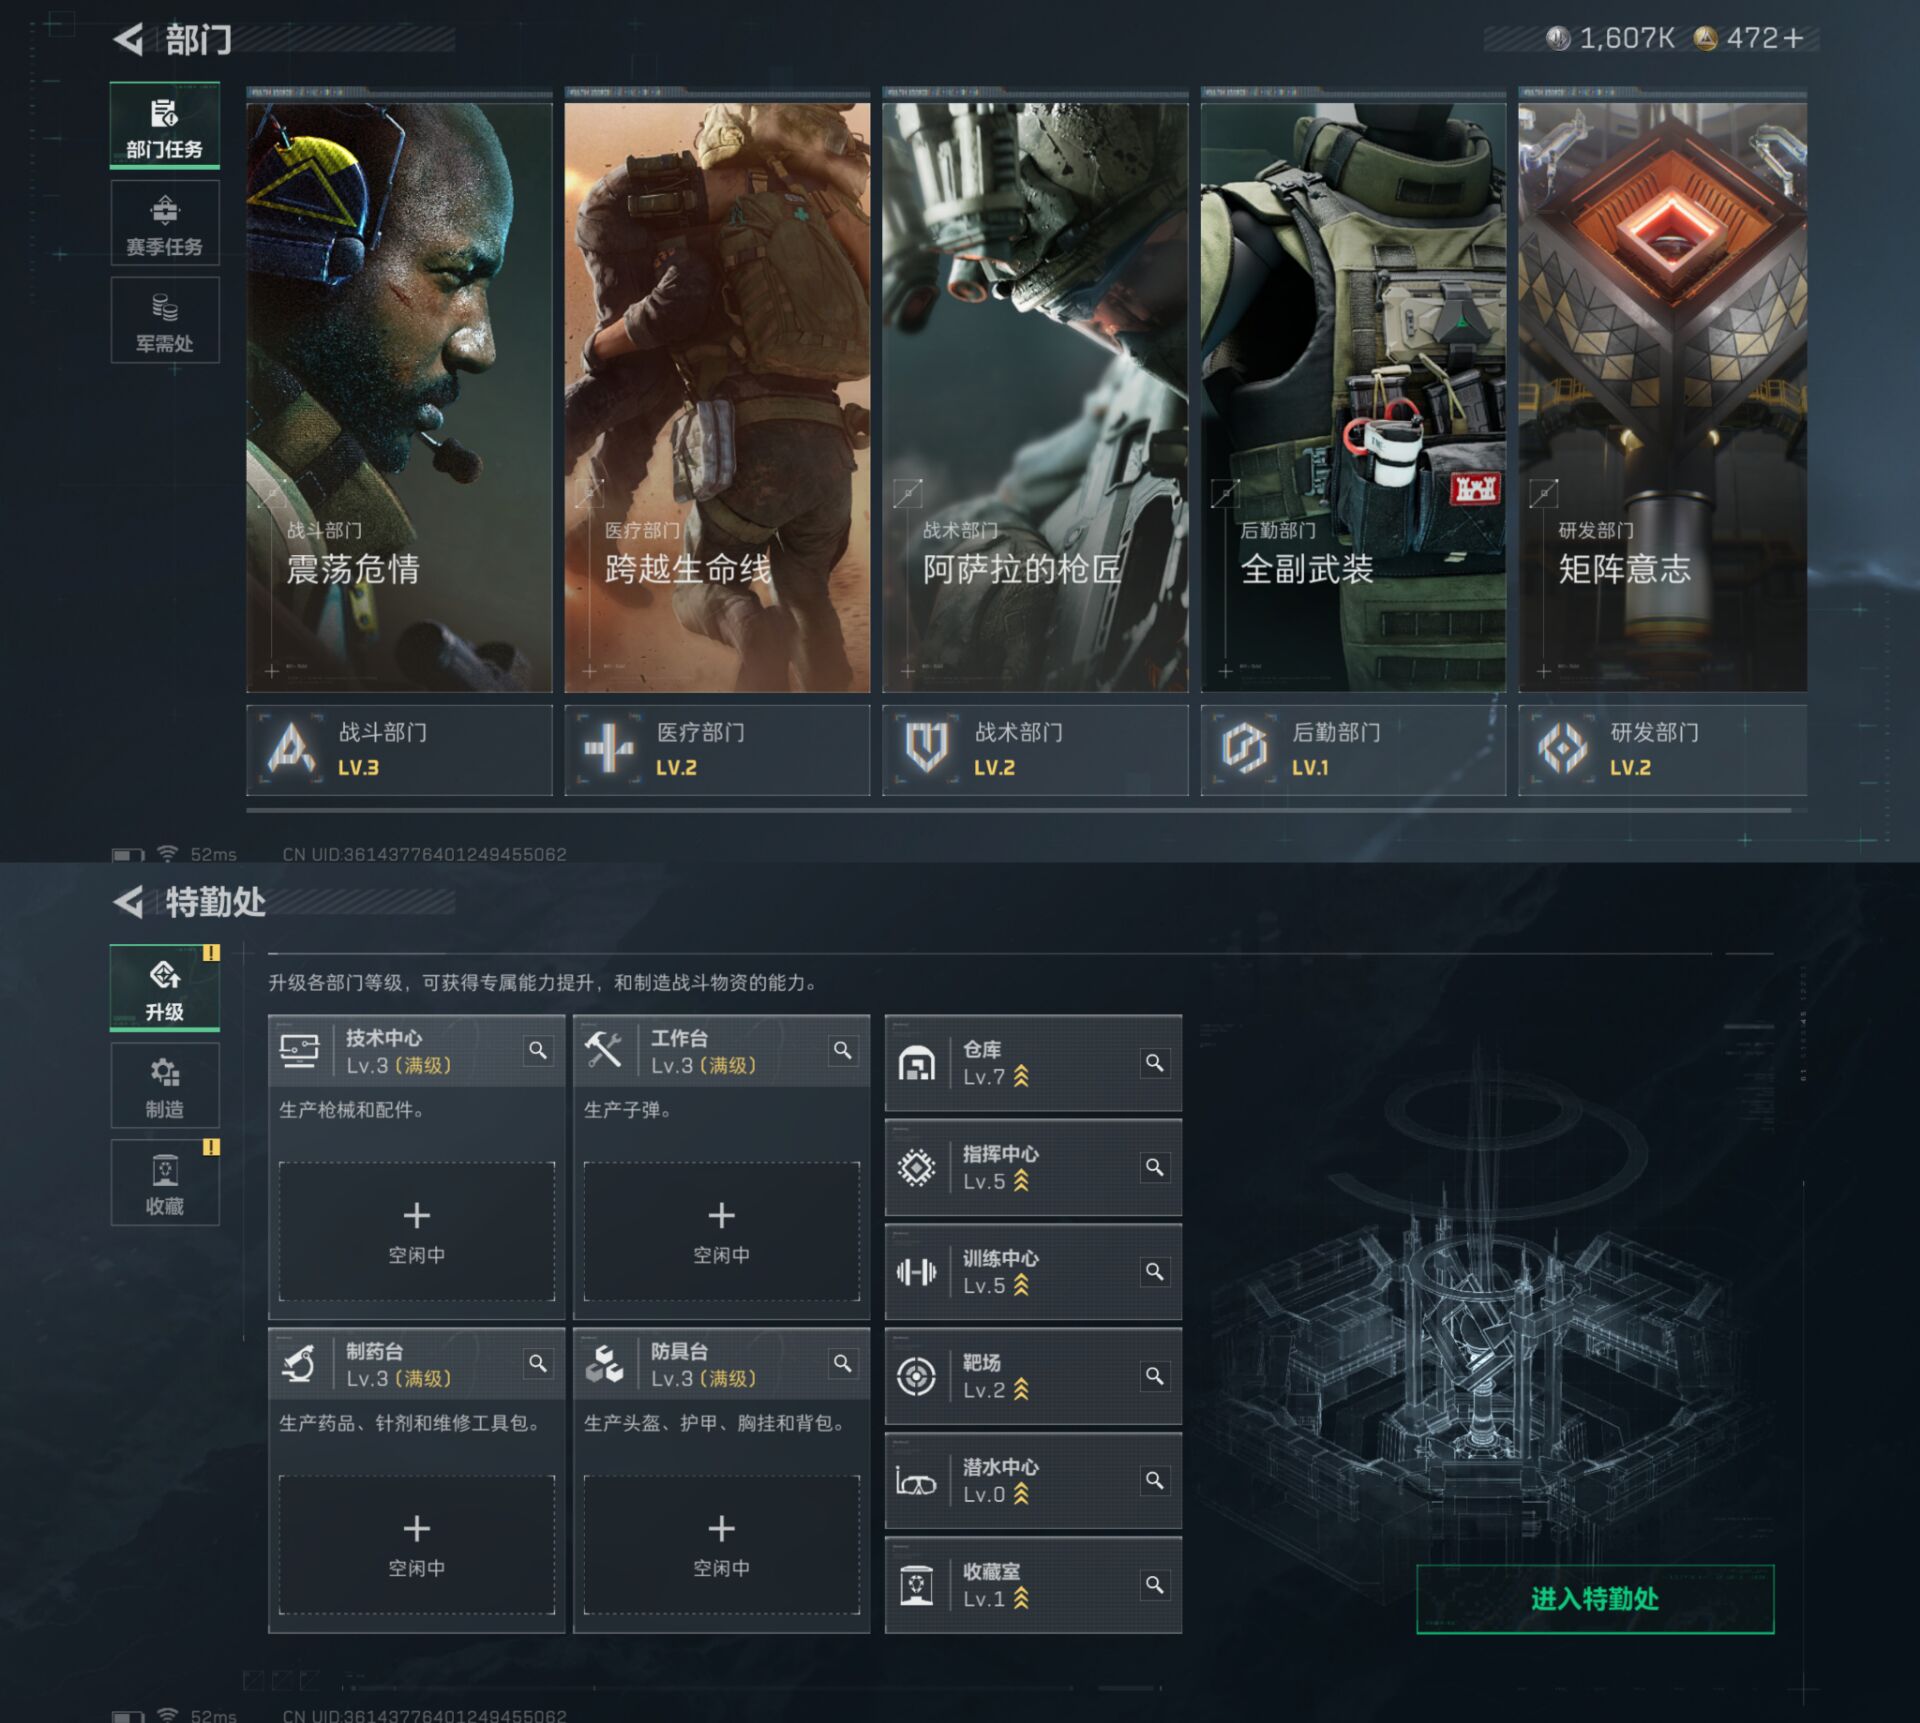The width and height of the screenshot is (1920, 1723).
Task: Open the 收藏 tab in 特勤处
Action: 164,1184
